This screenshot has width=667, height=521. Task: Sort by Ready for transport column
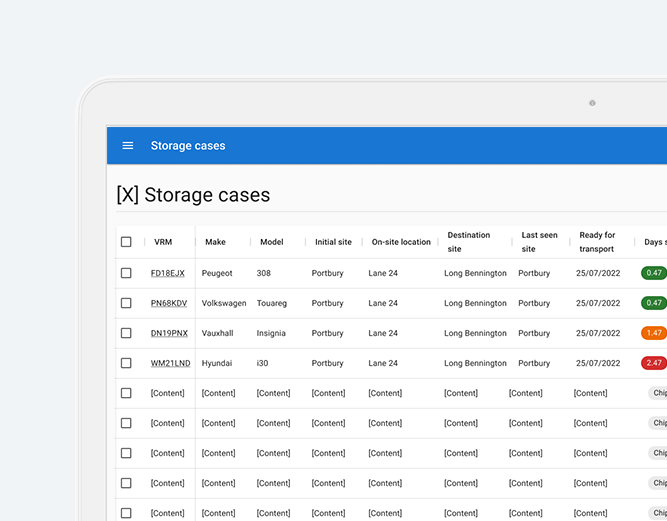point(597,242)
